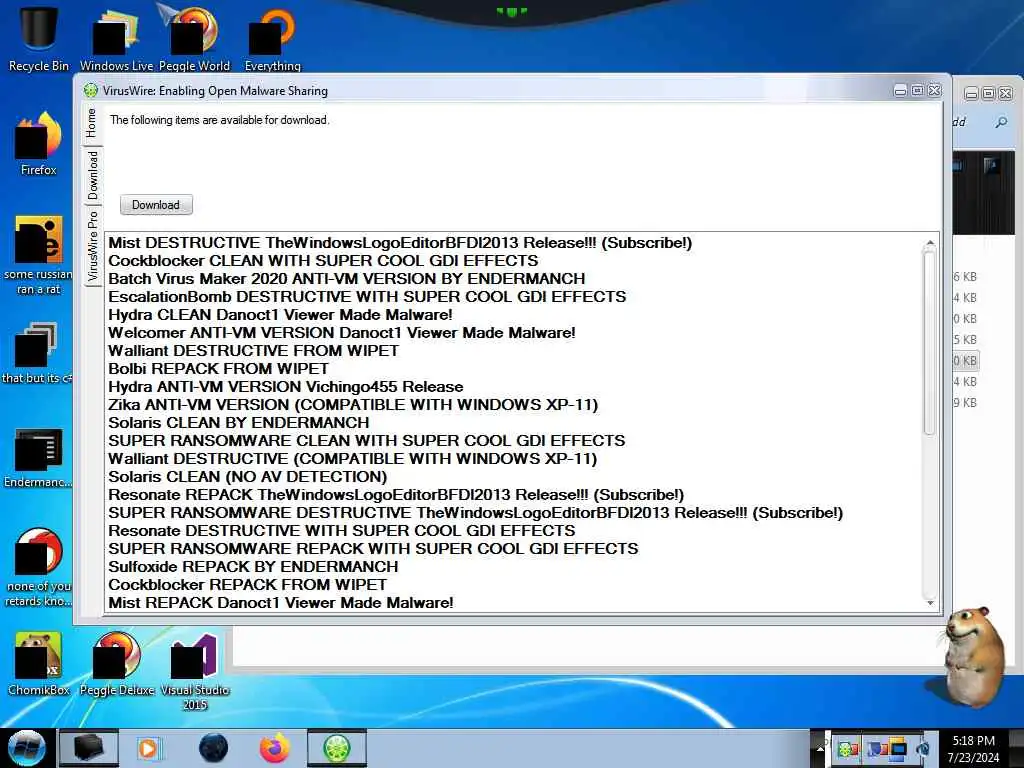This screenshot has height=768, width=1024.
Task: Click the Windows Start orb
Action: (x=27, y=748)
